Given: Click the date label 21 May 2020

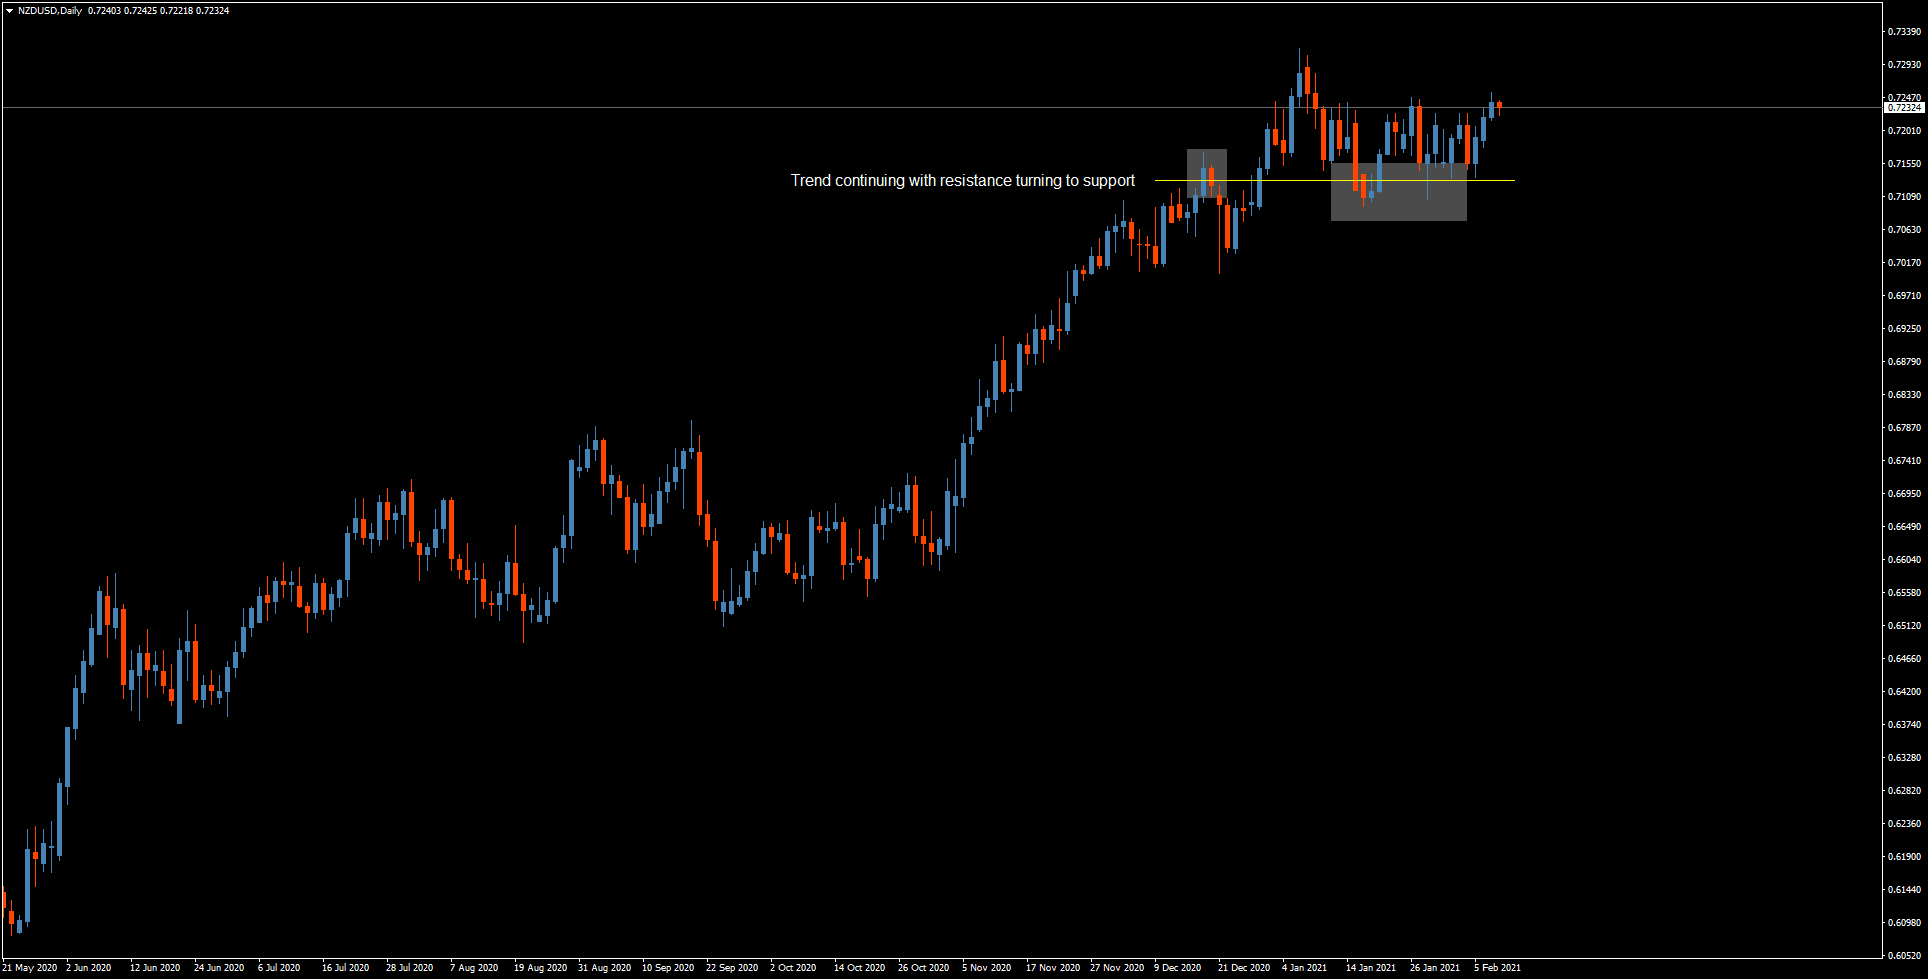Looking at the screenshot, I should click(x=30, y=967).
